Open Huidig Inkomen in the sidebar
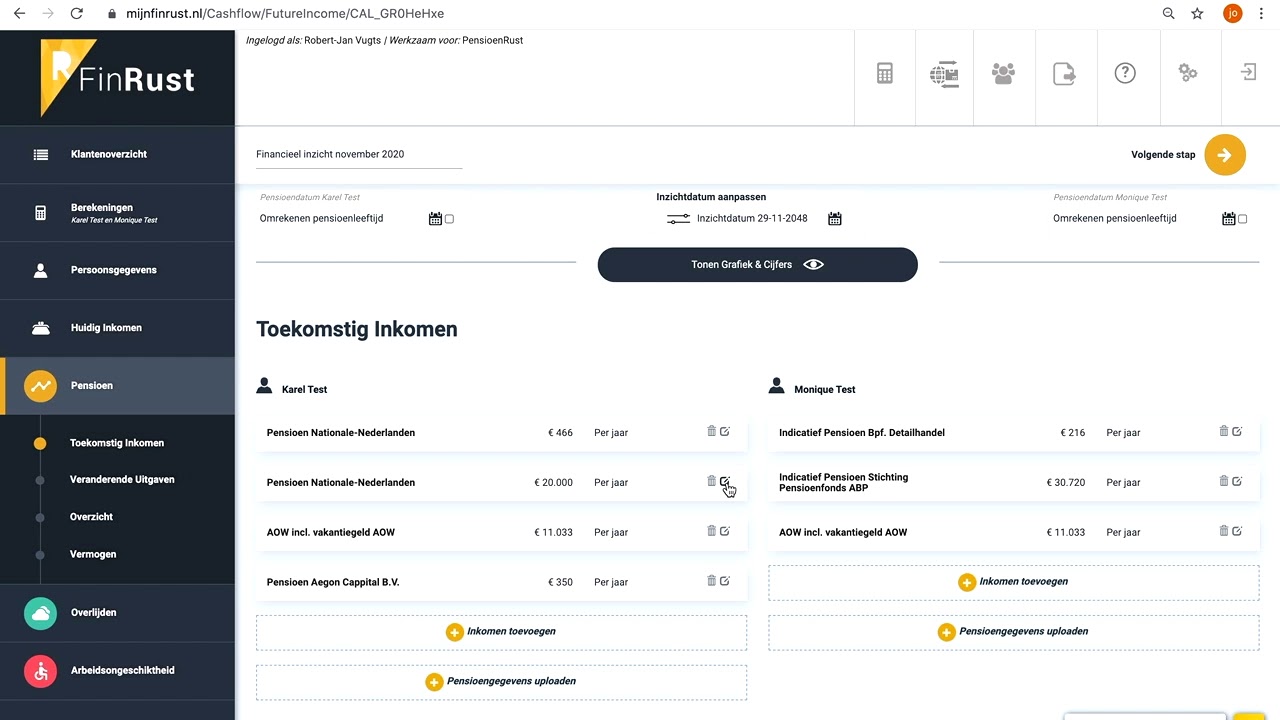Screen dimensions: 1280x720 pos(106,328)
